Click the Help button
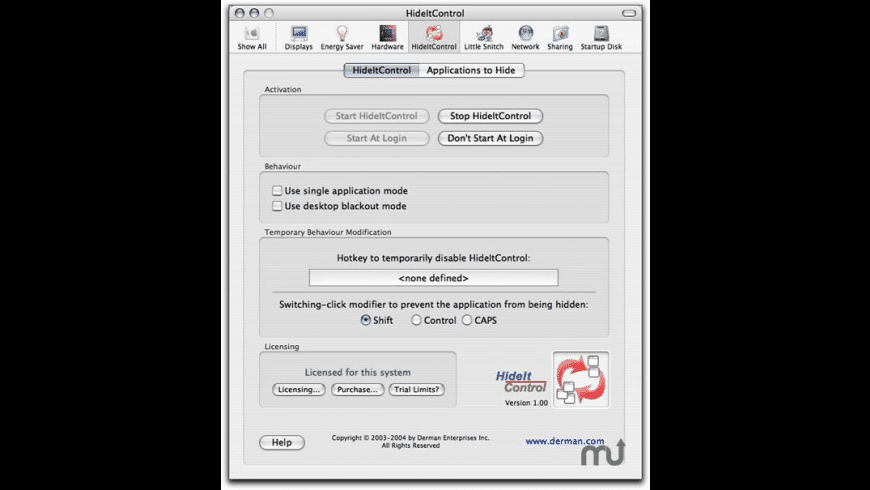Viewport: 870px width, 490px height. [x=282, y=442]
